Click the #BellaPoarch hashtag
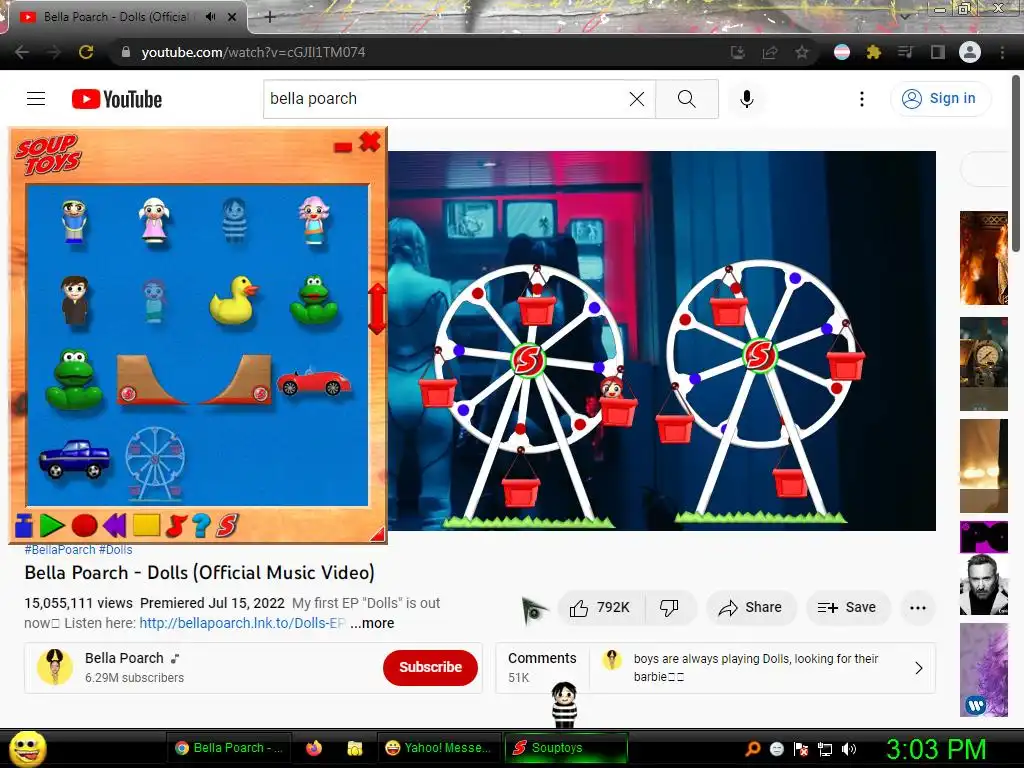The width and height of the screenshot is (1024, 768). point(60,550)
